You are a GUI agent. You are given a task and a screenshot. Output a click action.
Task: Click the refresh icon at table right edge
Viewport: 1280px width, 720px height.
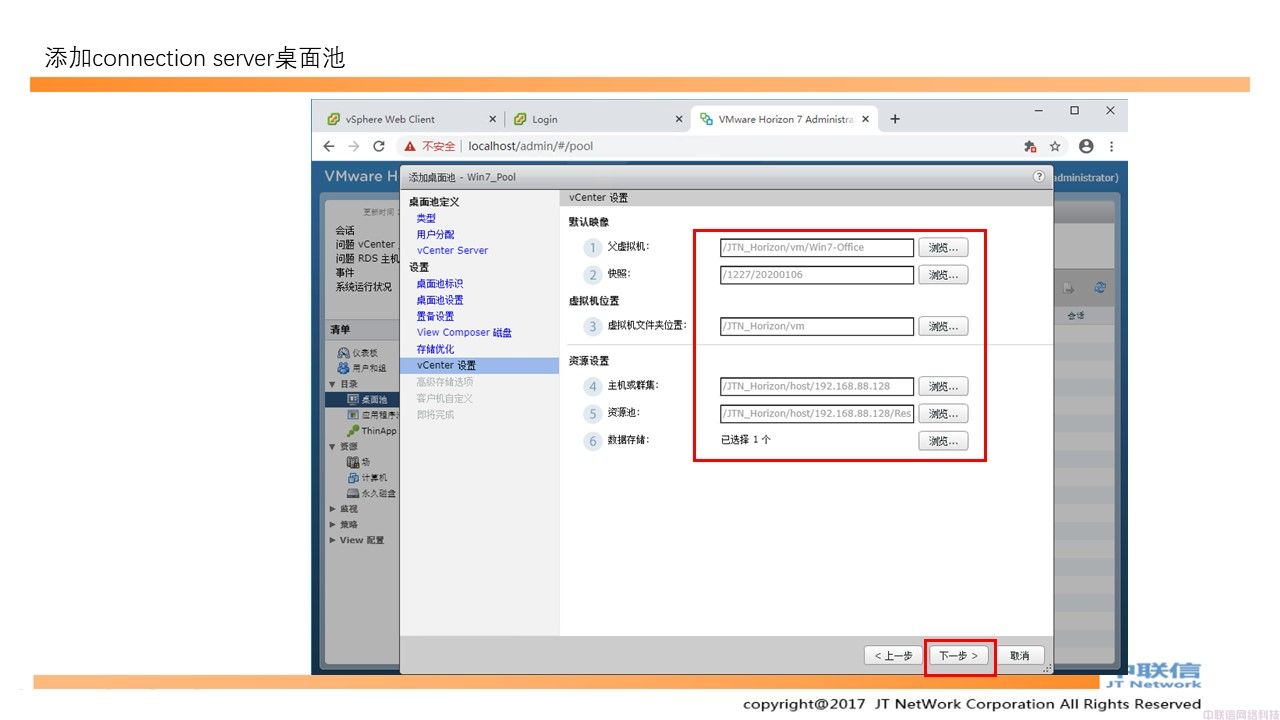click(x=1100, y=287)
